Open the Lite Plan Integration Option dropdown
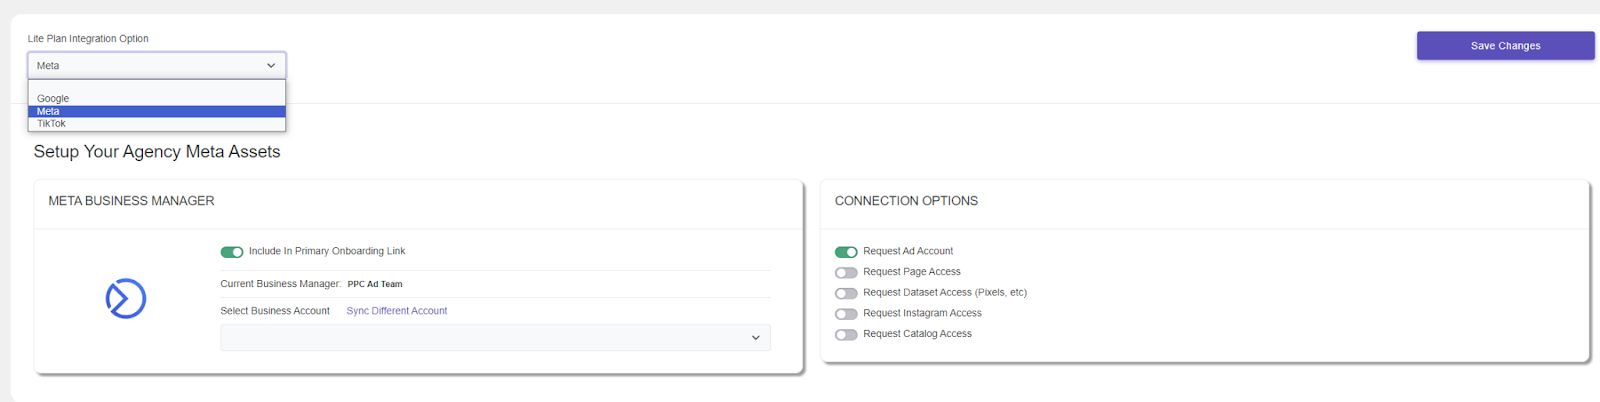The height and width of the screenshot is (402, 1600). pyautogui.click(x=157, y=66)
